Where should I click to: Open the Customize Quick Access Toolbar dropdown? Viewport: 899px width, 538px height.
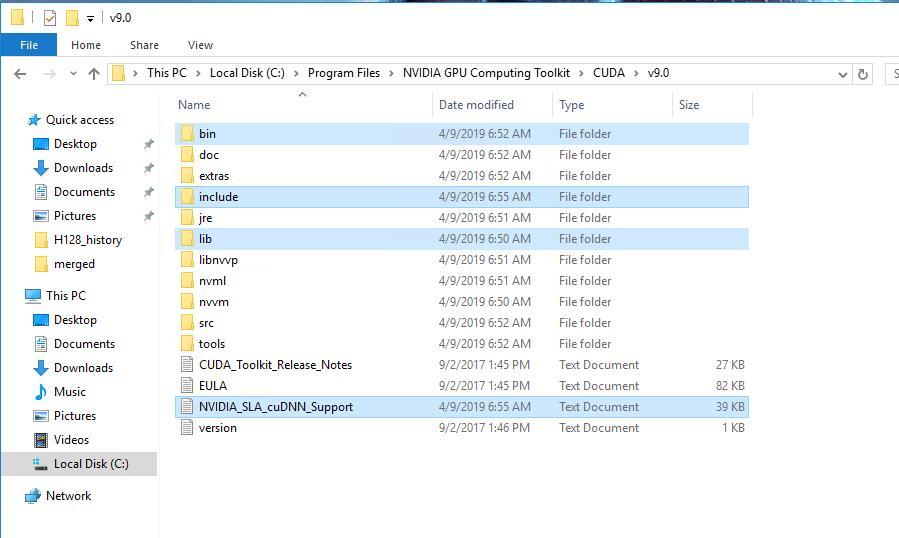pyautogui.click(x=91, y=19)
